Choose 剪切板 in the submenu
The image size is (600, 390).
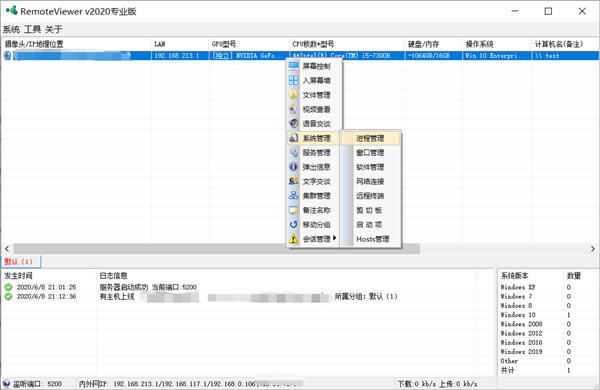pos(370,210)
